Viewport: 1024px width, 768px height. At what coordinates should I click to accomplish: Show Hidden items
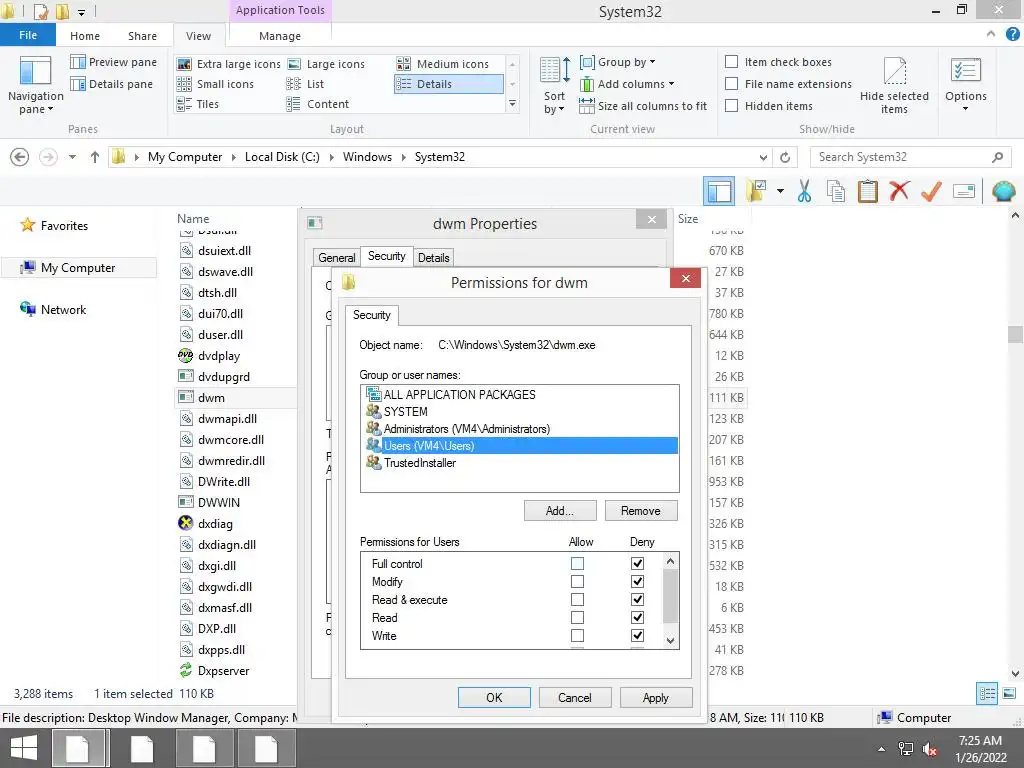[732, 105]
